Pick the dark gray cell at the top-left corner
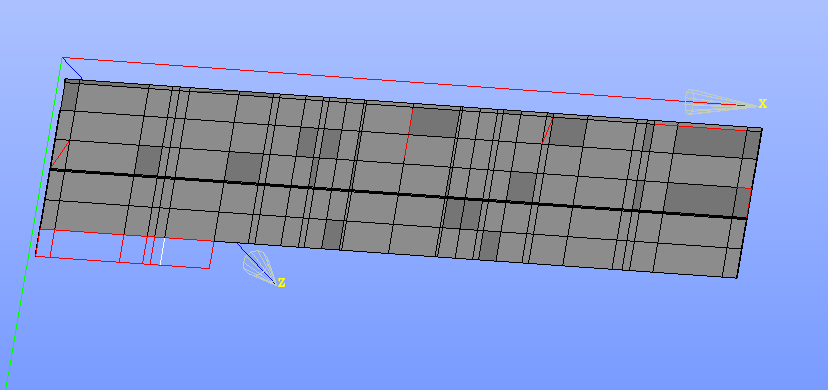This screenshot has height=390, width=828. click(x=70, y=96)
